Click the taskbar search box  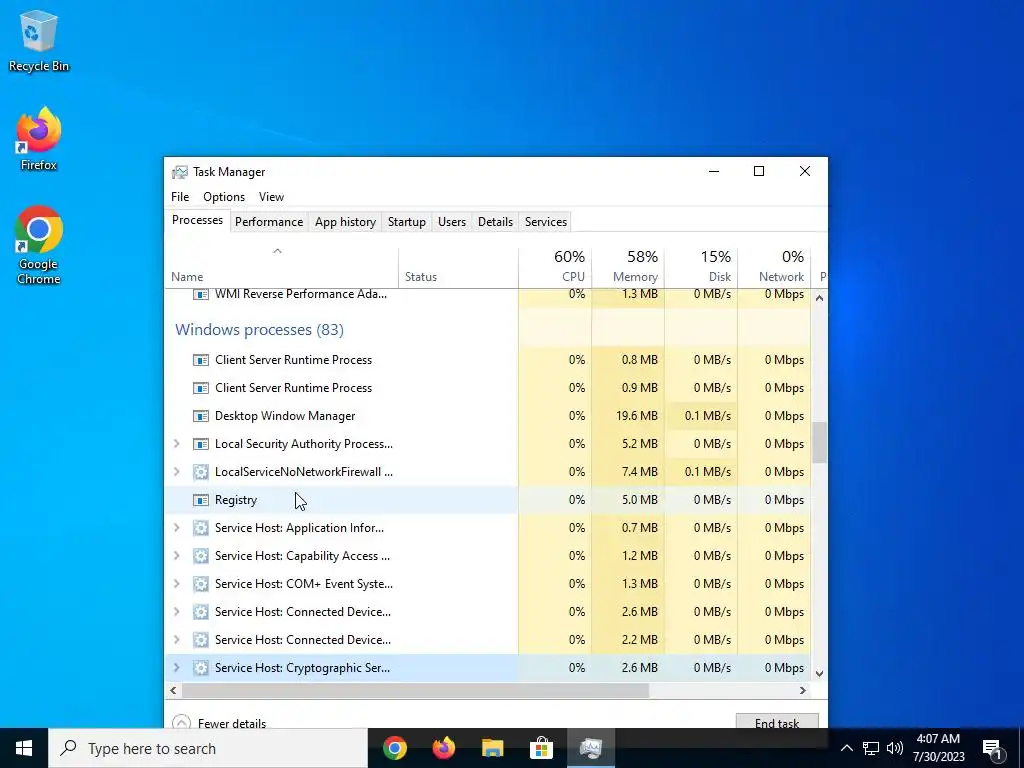(208, 748)
